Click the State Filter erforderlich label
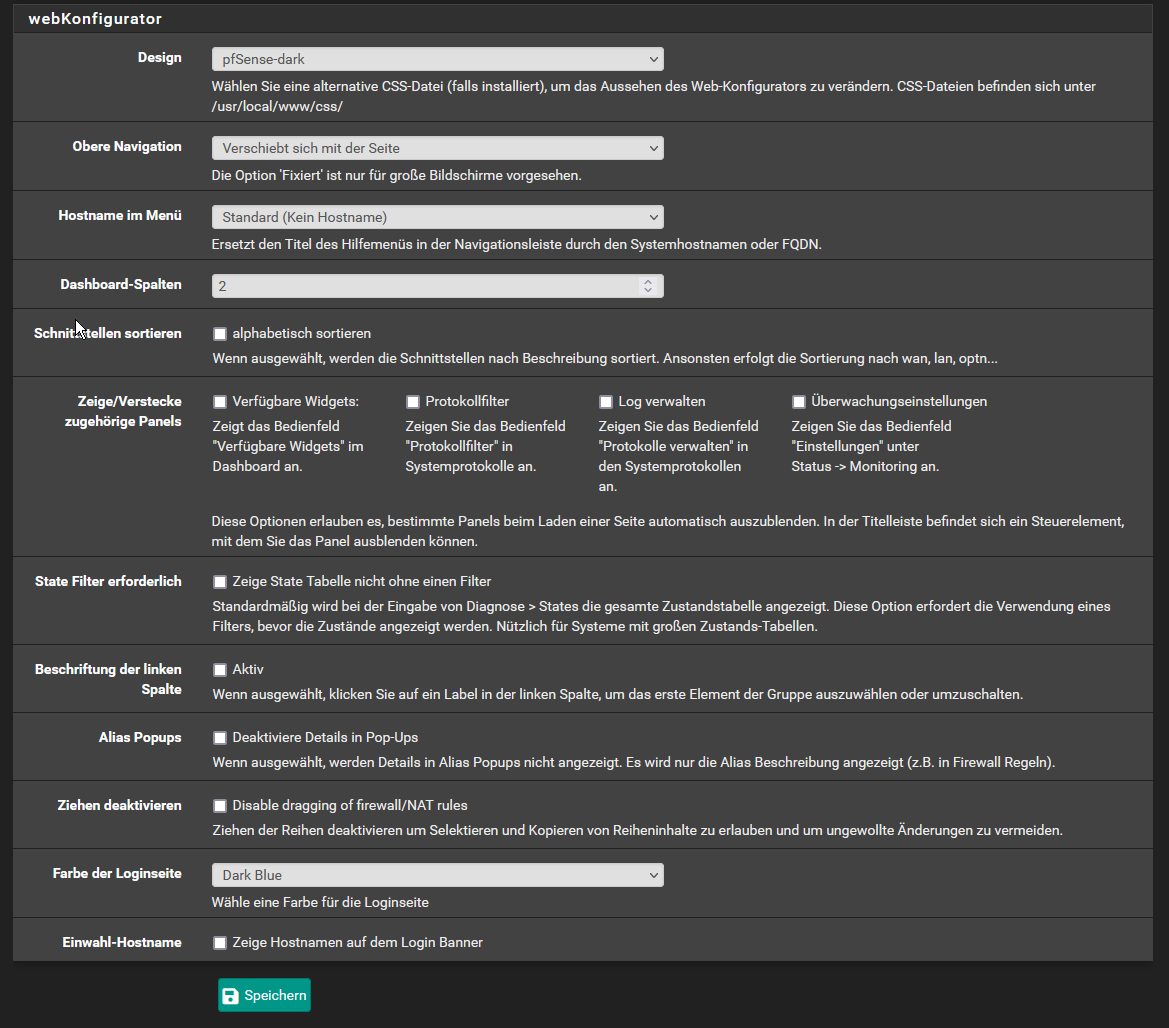 (x=108, y=581)
